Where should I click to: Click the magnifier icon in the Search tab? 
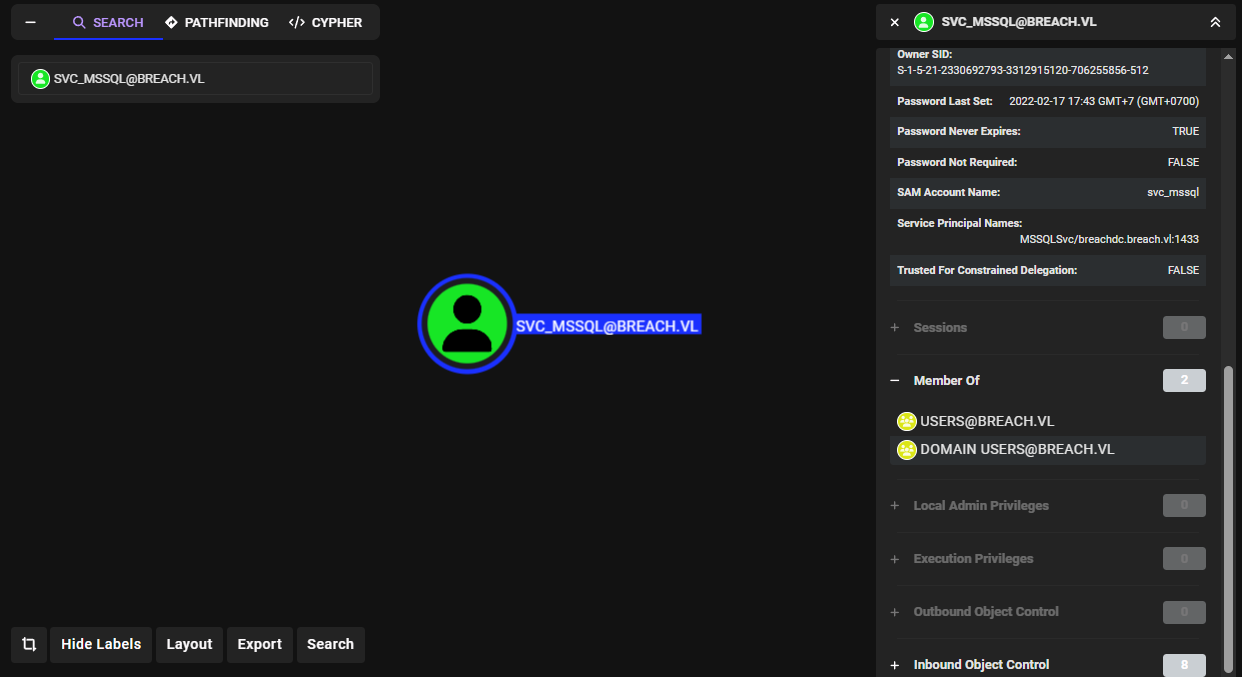tap(80, 22)
